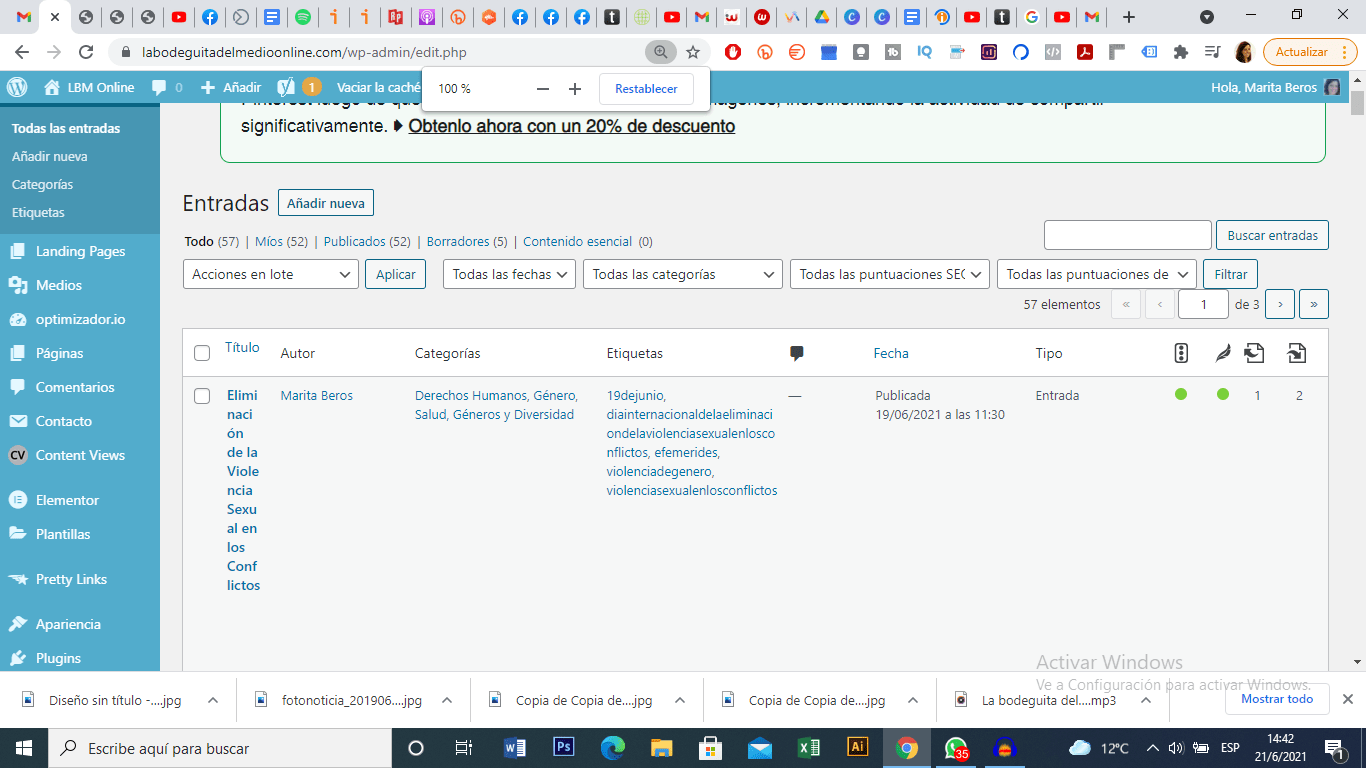This screenshot has height=768, width=1366.
Task: Expand options for La bodeguita mp3 download
Action: click(1147, 700)
